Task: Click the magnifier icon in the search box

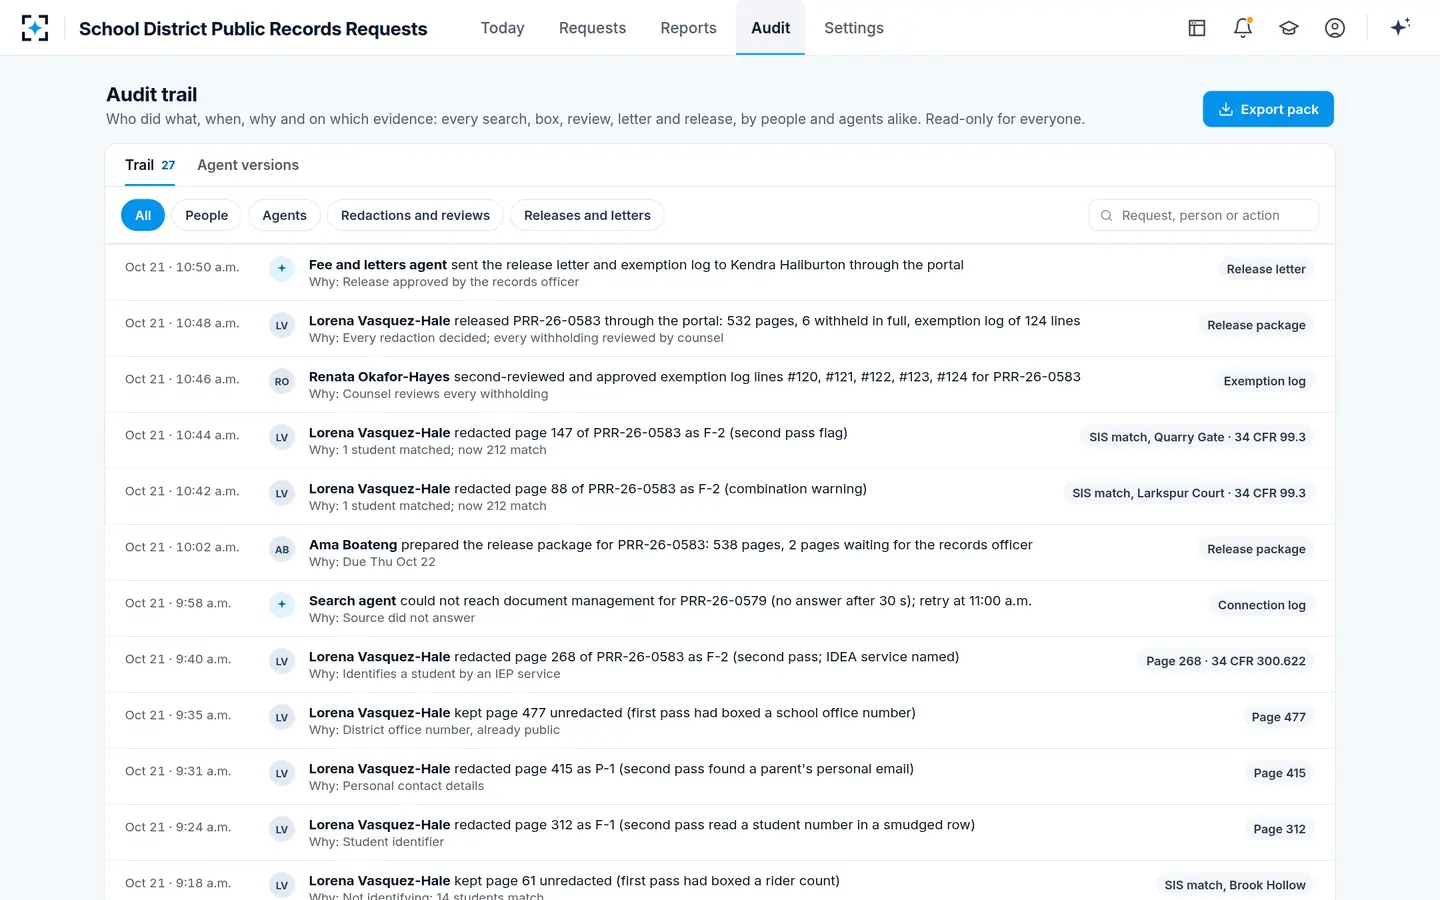Action: point(1107,215)
